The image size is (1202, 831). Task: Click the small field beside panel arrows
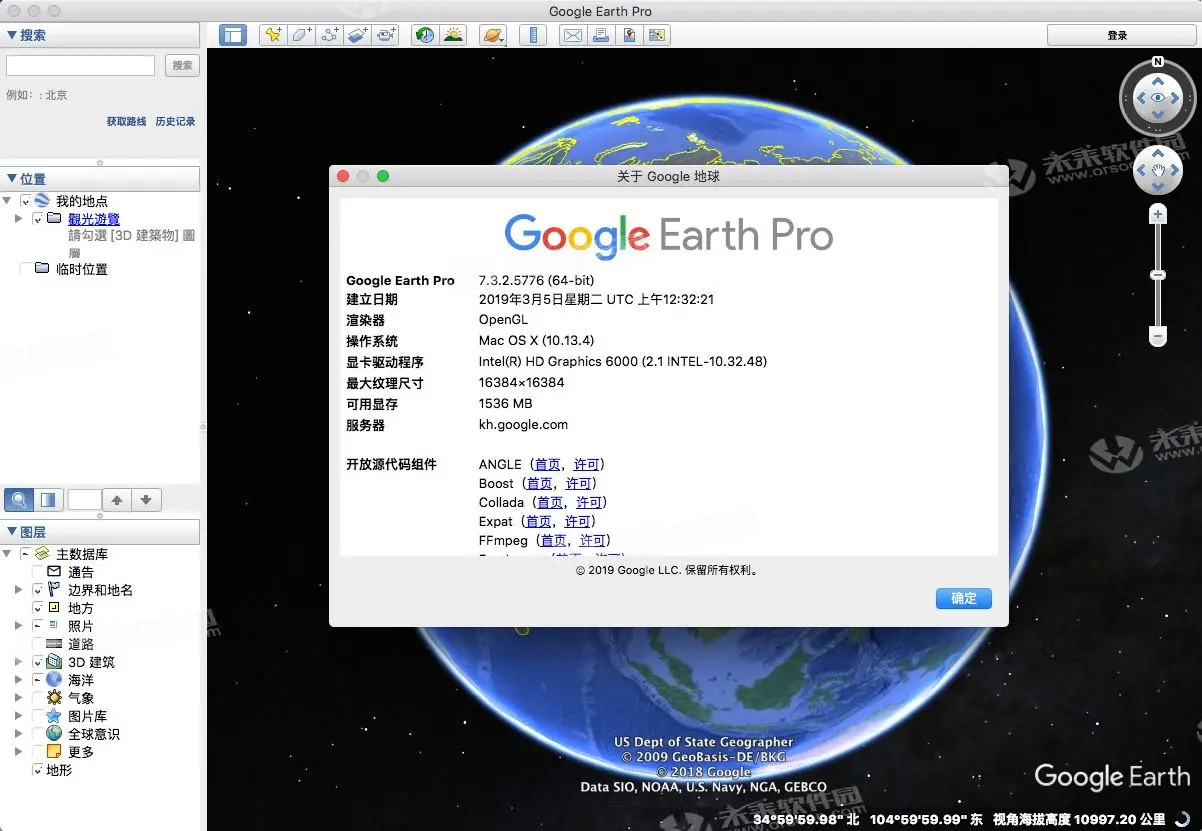click(84, 499)
